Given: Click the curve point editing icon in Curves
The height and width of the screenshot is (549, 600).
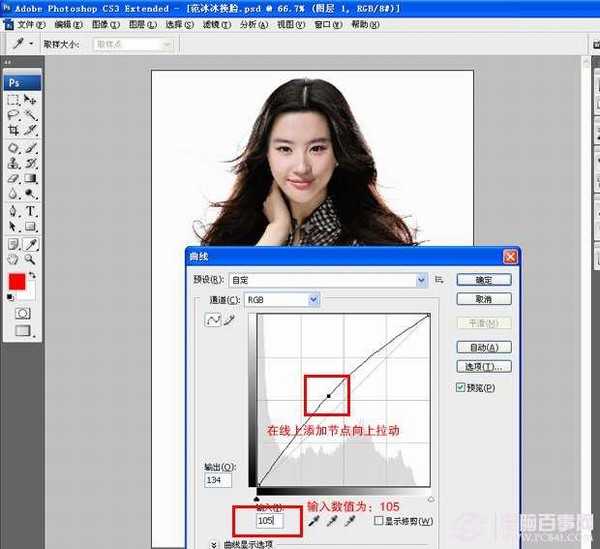Looking at the screenshot, I should coord(212,321).
